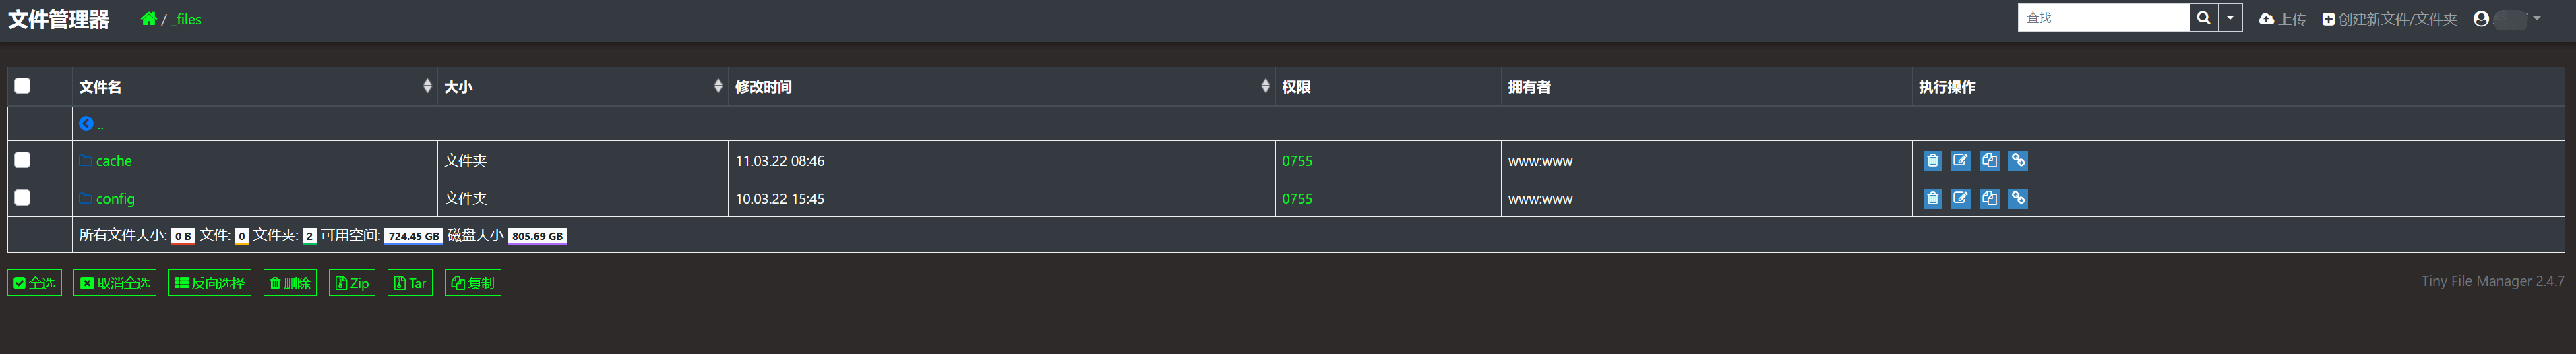Tick the checkbox for config folder
The height and width of the screenshot is (354, 2576).
pos(22,198)
